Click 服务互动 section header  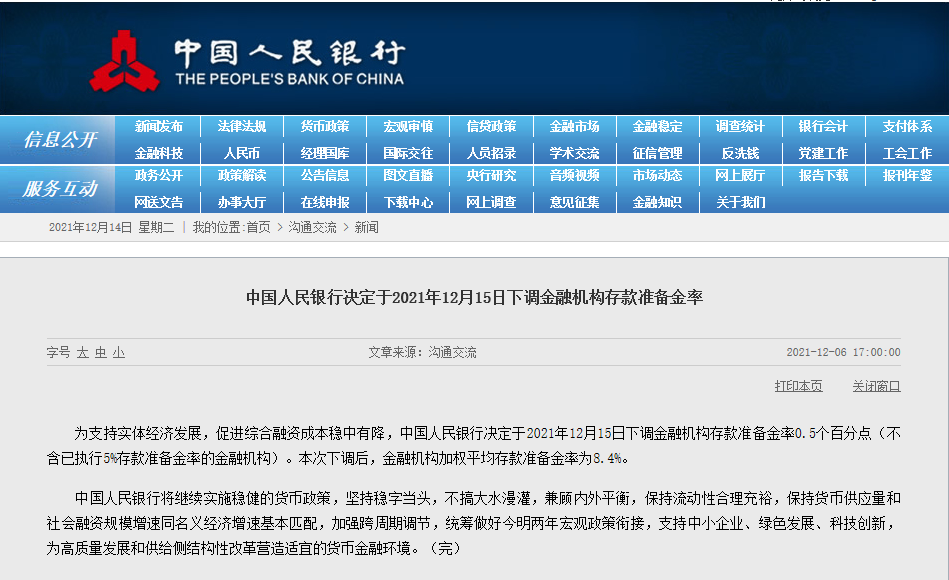coord(59,189)
